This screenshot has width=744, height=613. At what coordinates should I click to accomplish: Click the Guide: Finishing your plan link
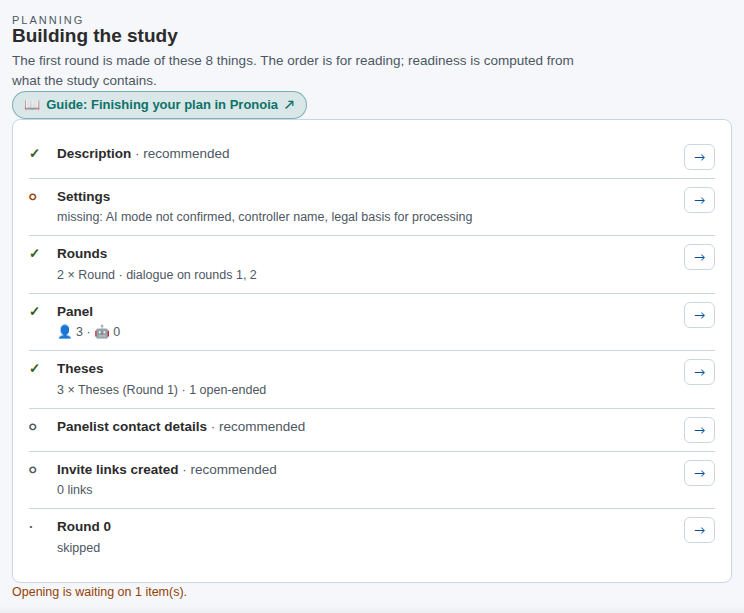point(159,105)
